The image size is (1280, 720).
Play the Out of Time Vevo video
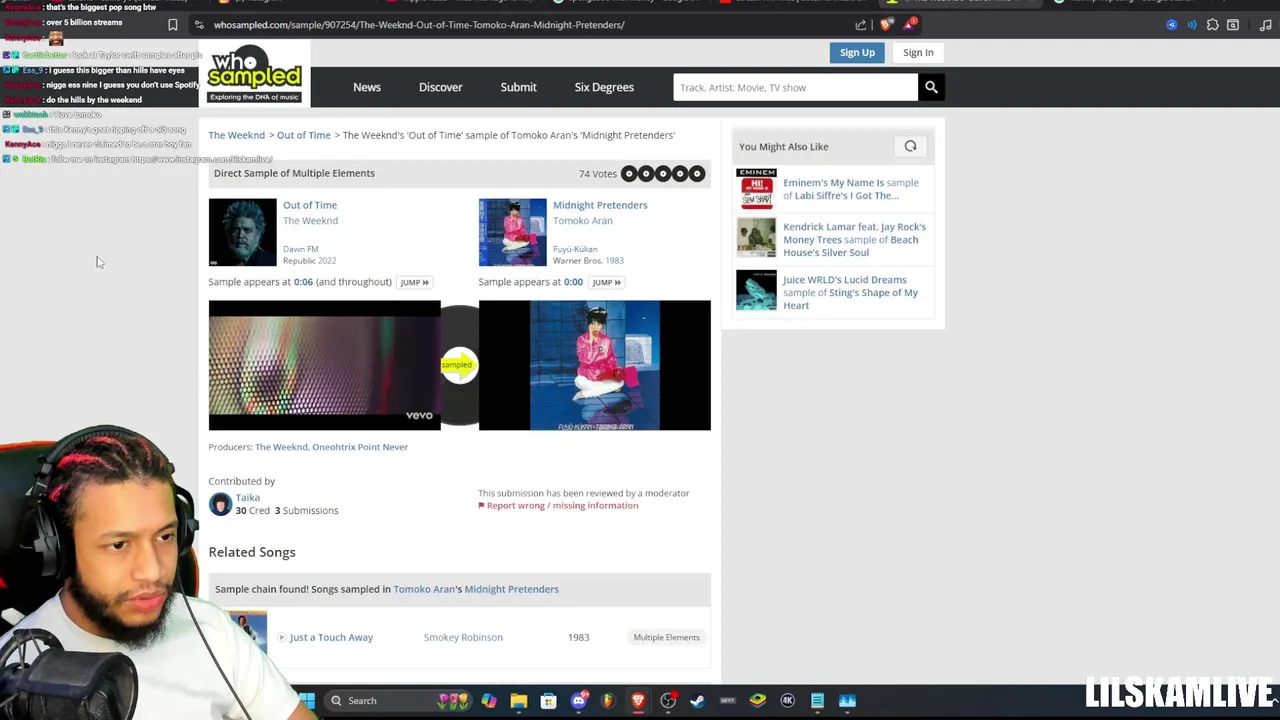pos(324,365)
